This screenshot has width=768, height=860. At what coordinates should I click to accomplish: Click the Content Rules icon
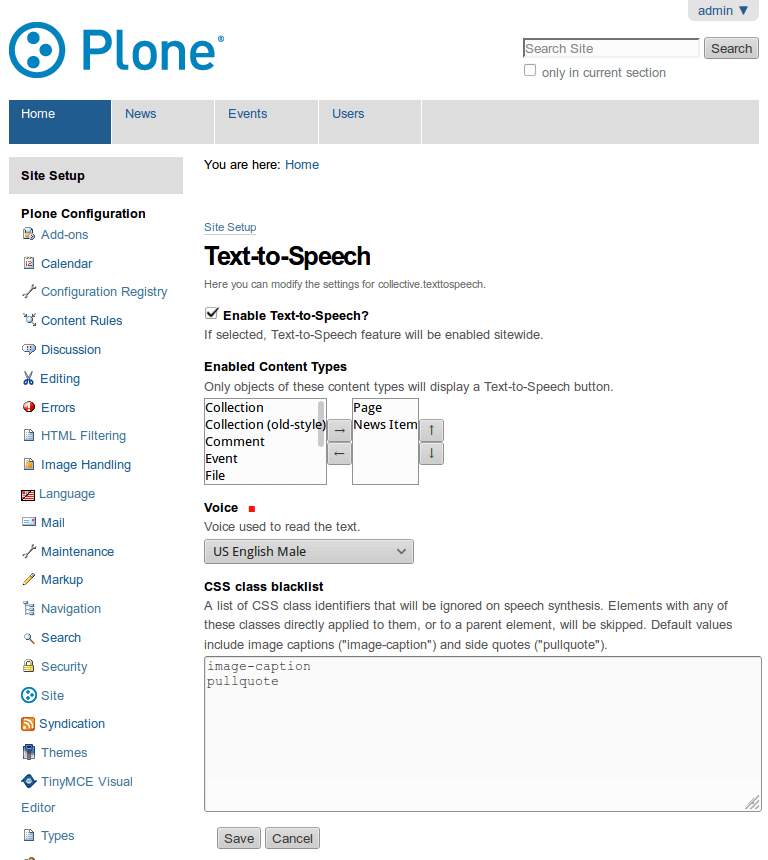pos(29,320)
